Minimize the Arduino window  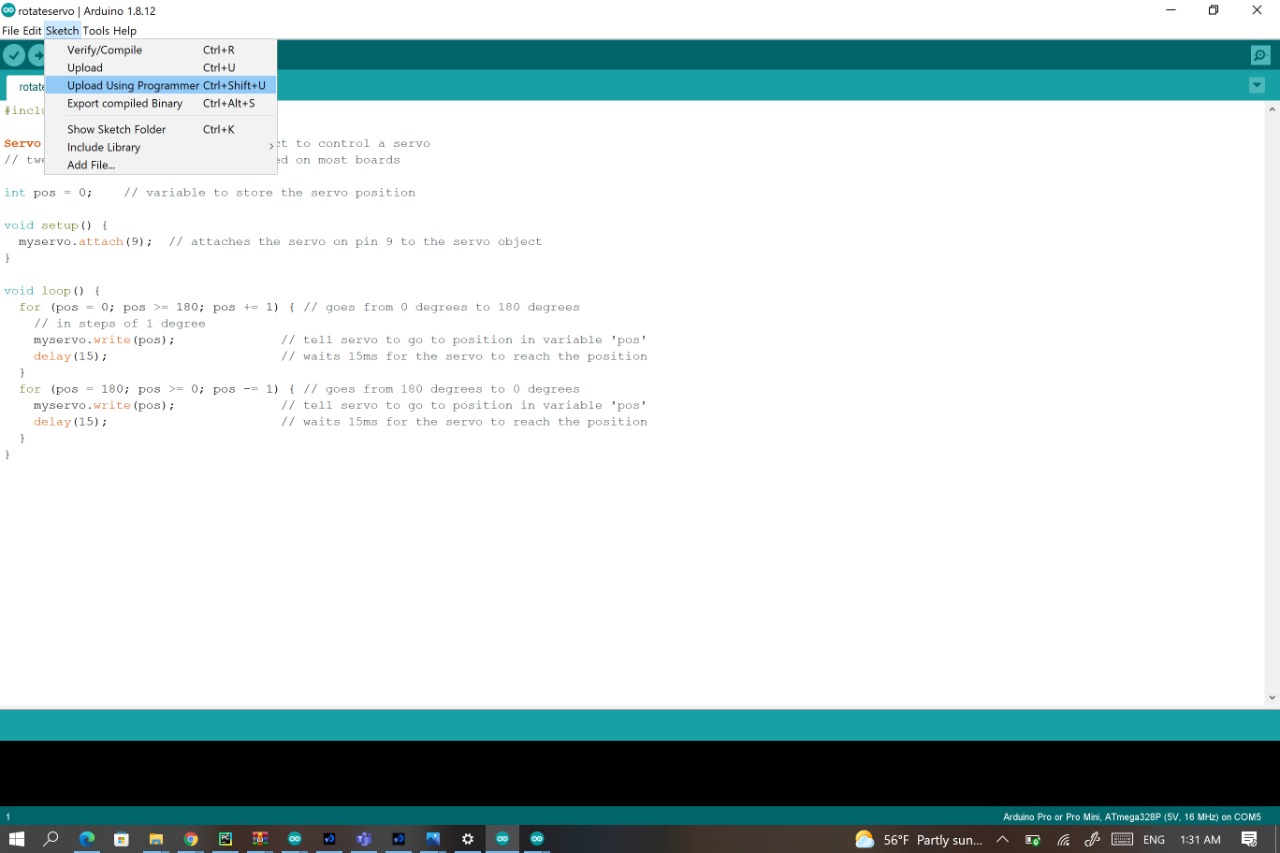click(x=1171, y=10)
